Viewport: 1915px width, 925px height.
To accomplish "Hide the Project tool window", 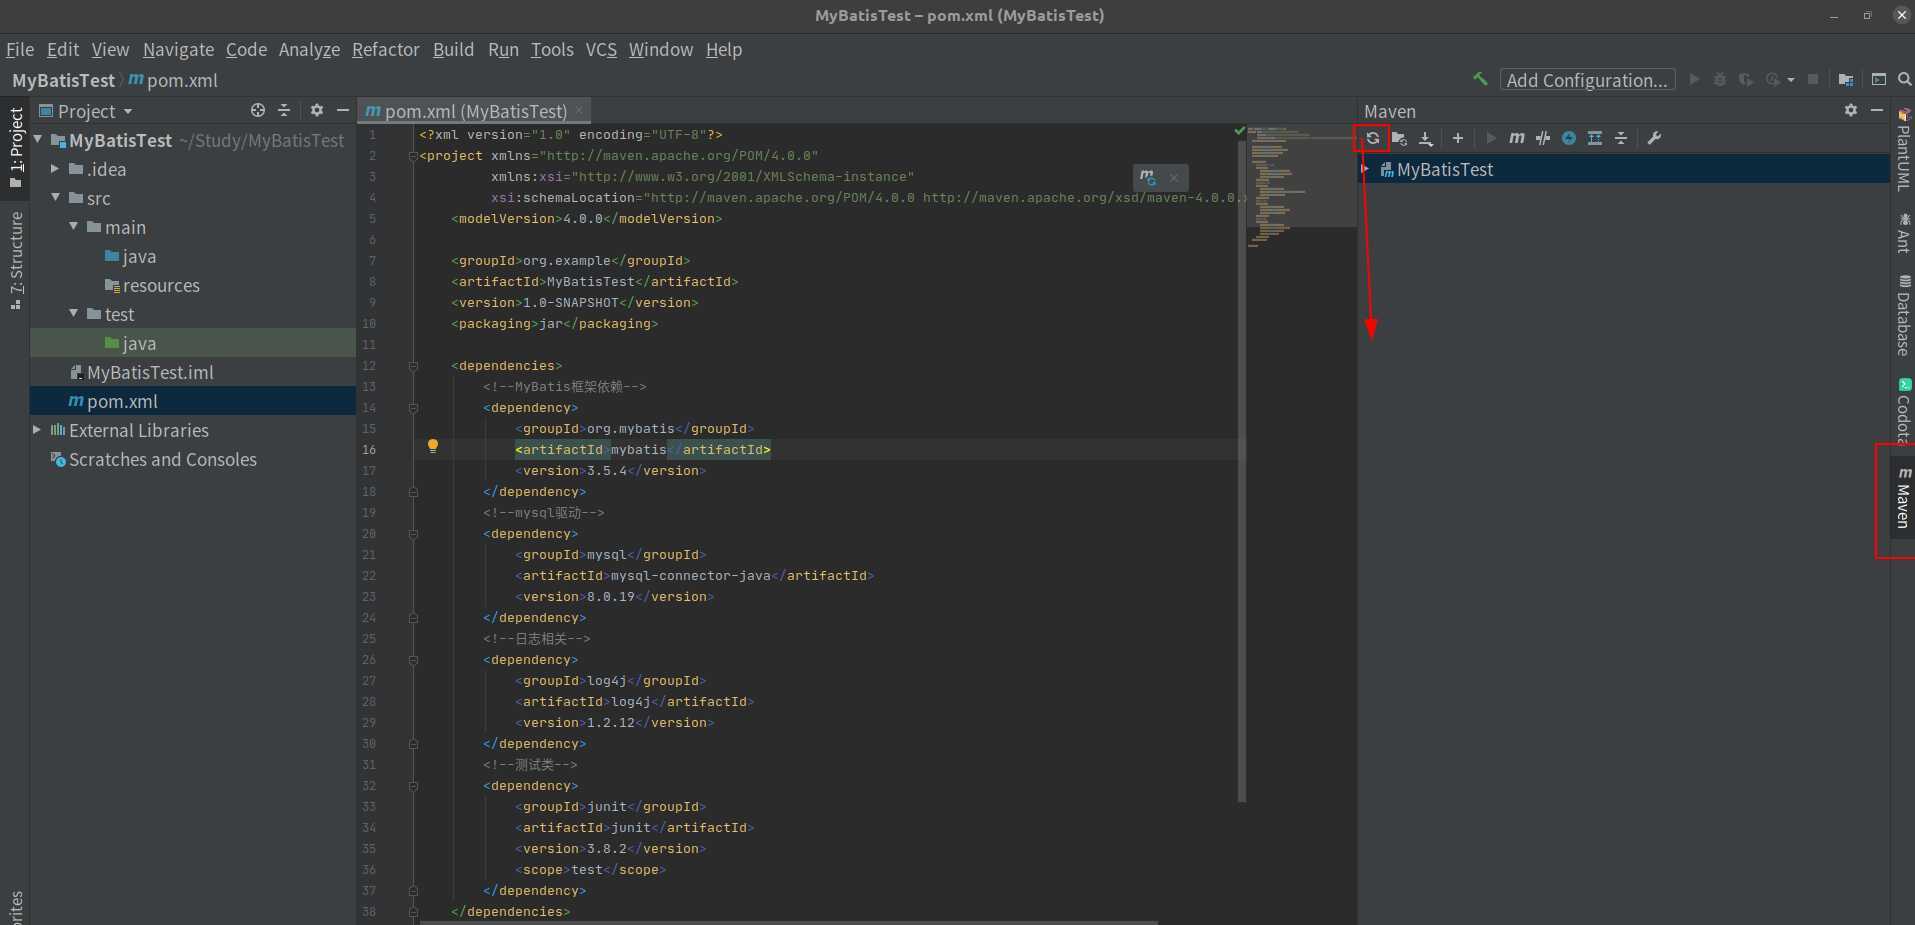I will click(x=343, y=110).
